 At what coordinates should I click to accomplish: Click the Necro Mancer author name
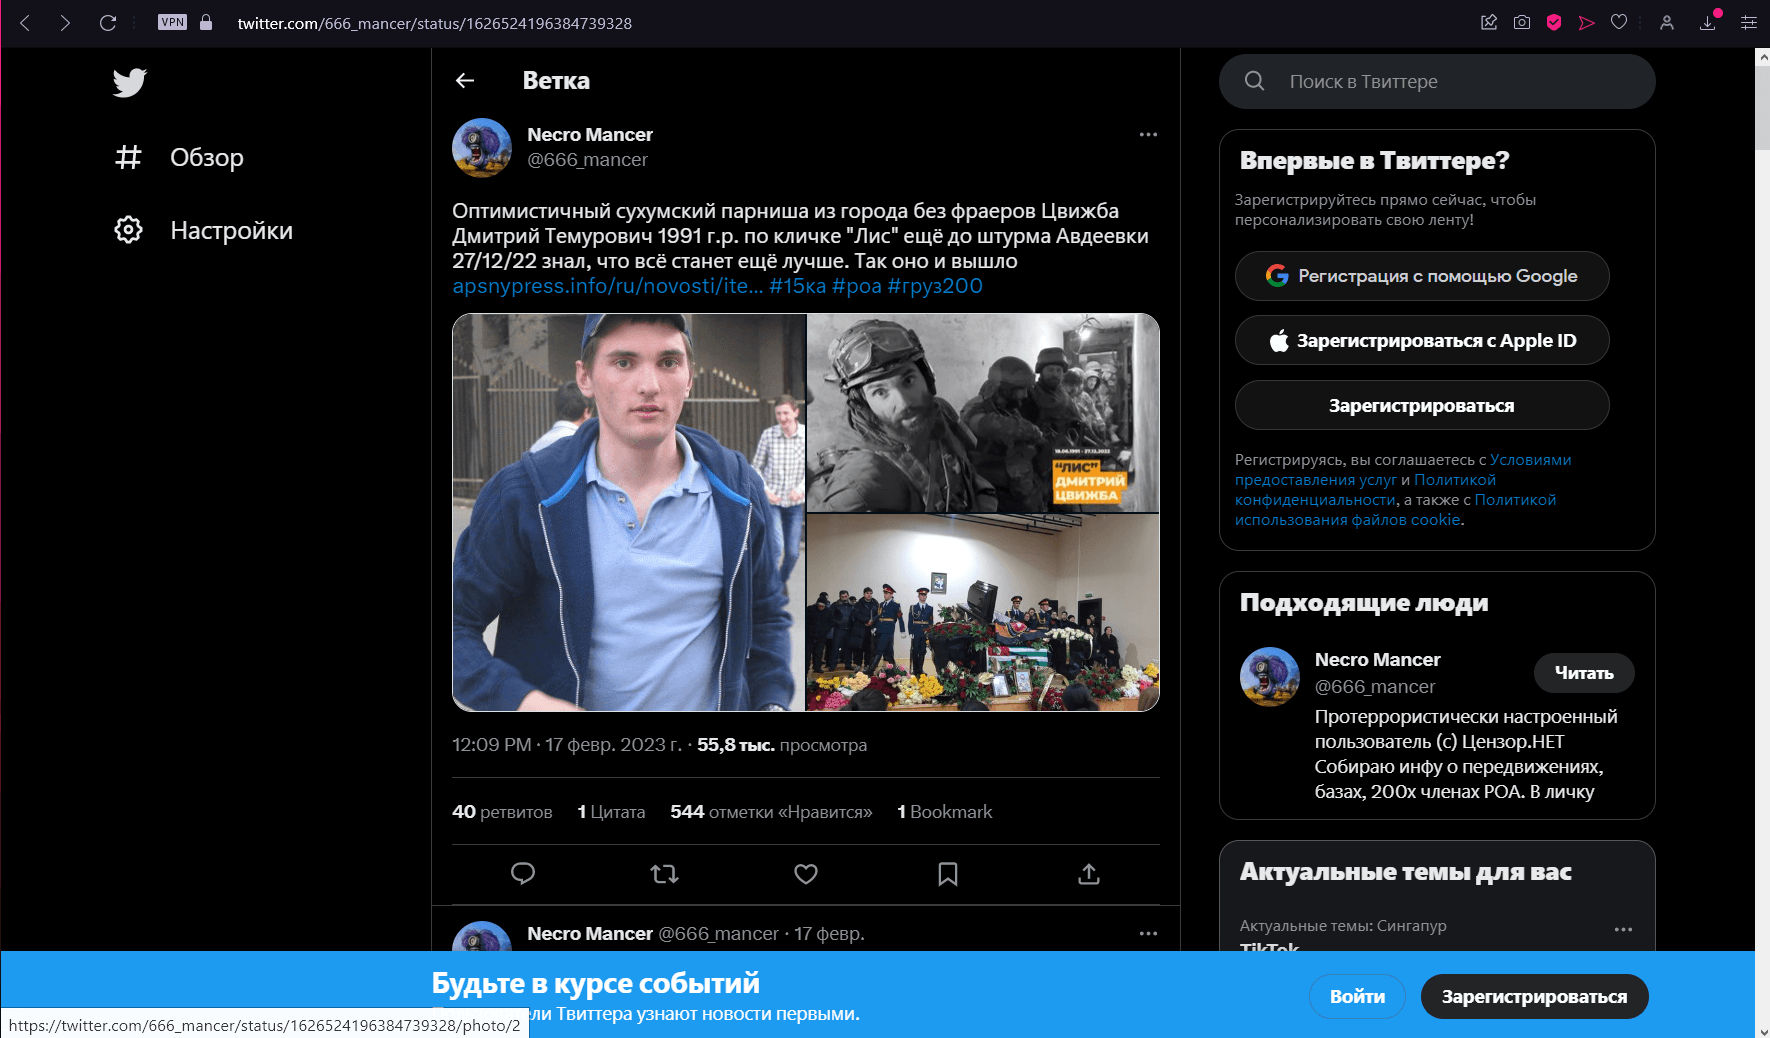click(589, 135)
